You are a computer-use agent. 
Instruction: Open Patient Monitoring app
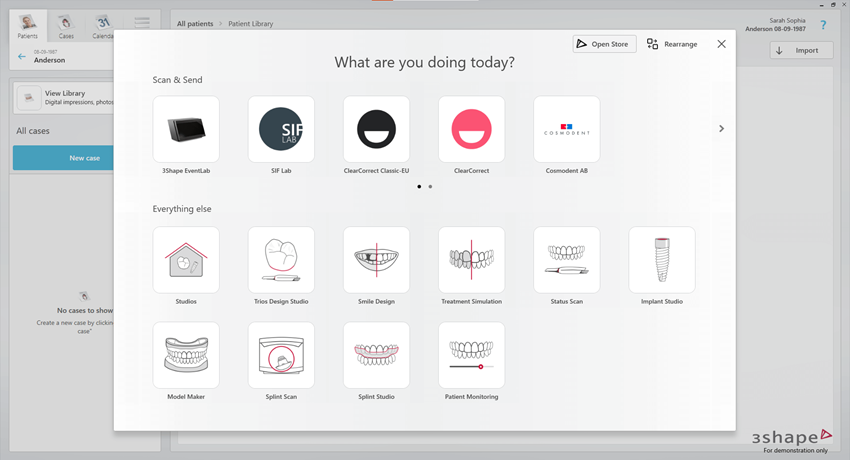tap(471, 355)
